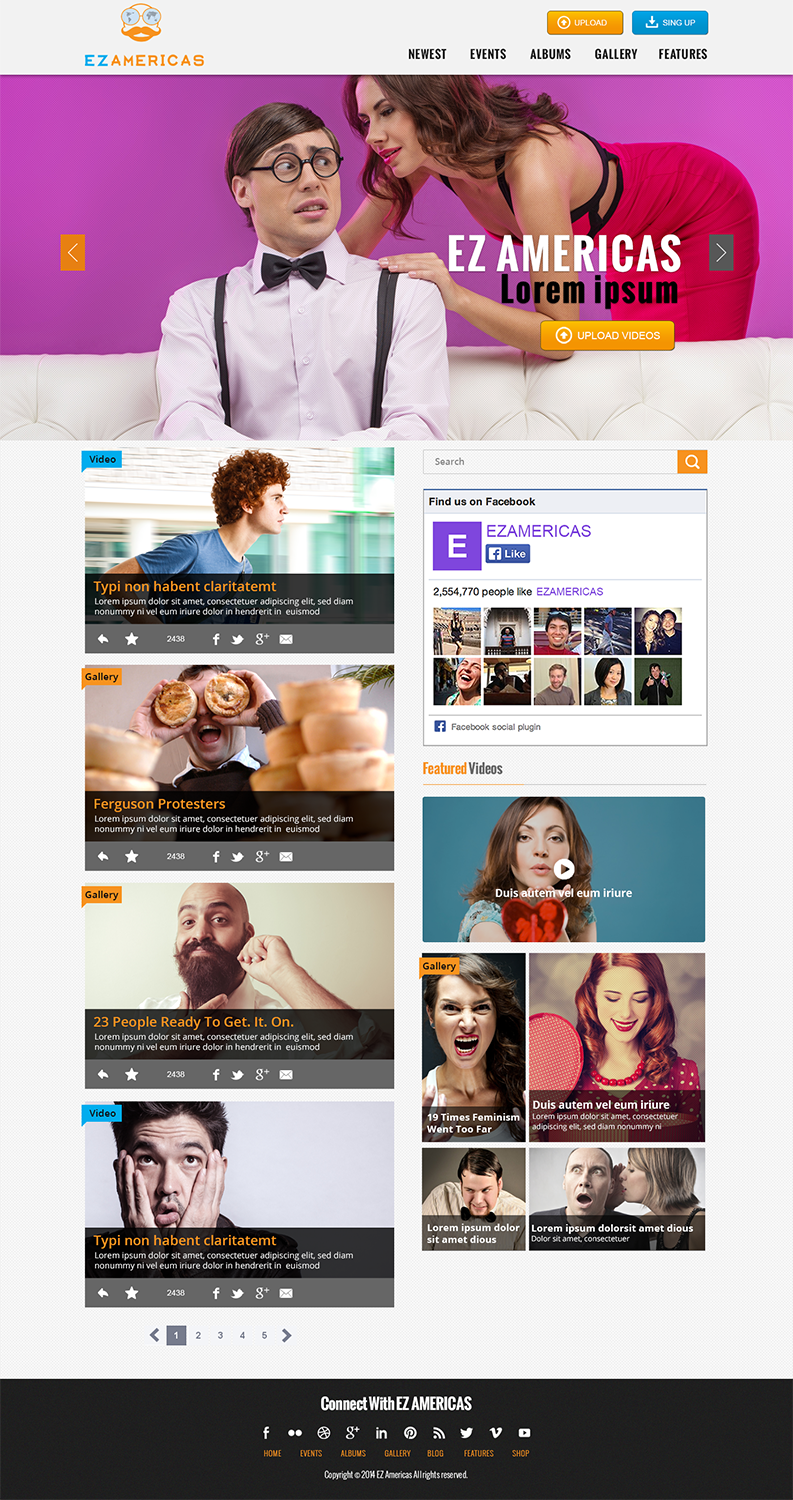
Task: Share Ferguson Protesters on Google Plus
Action: click(x=262, y=856)
